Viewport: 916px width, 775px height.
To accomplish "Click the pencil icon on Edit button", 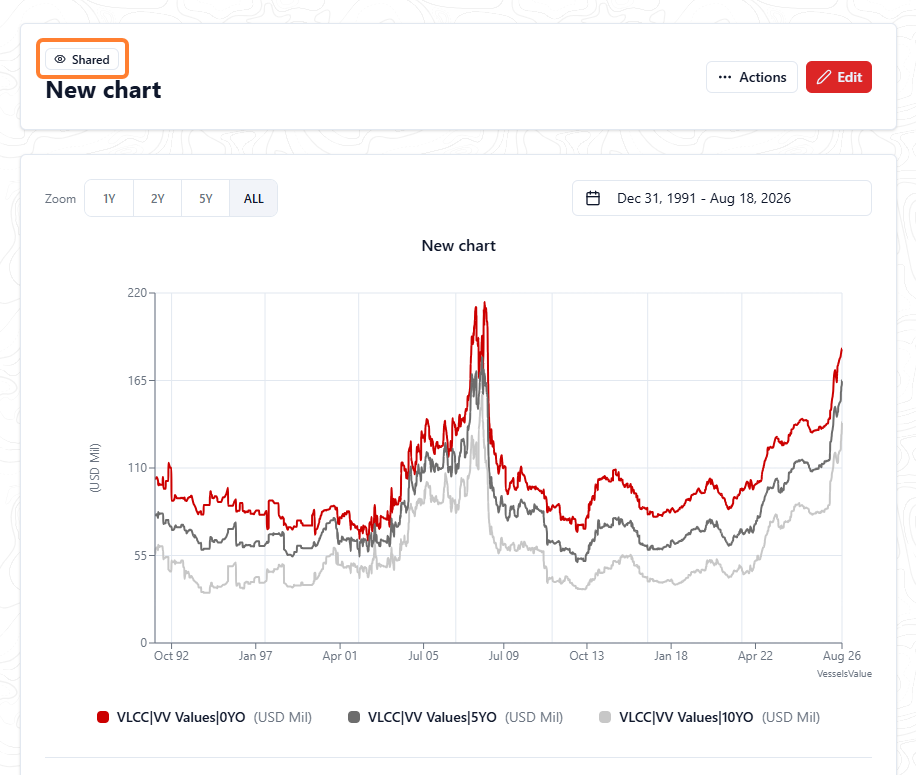I will 824,77.
